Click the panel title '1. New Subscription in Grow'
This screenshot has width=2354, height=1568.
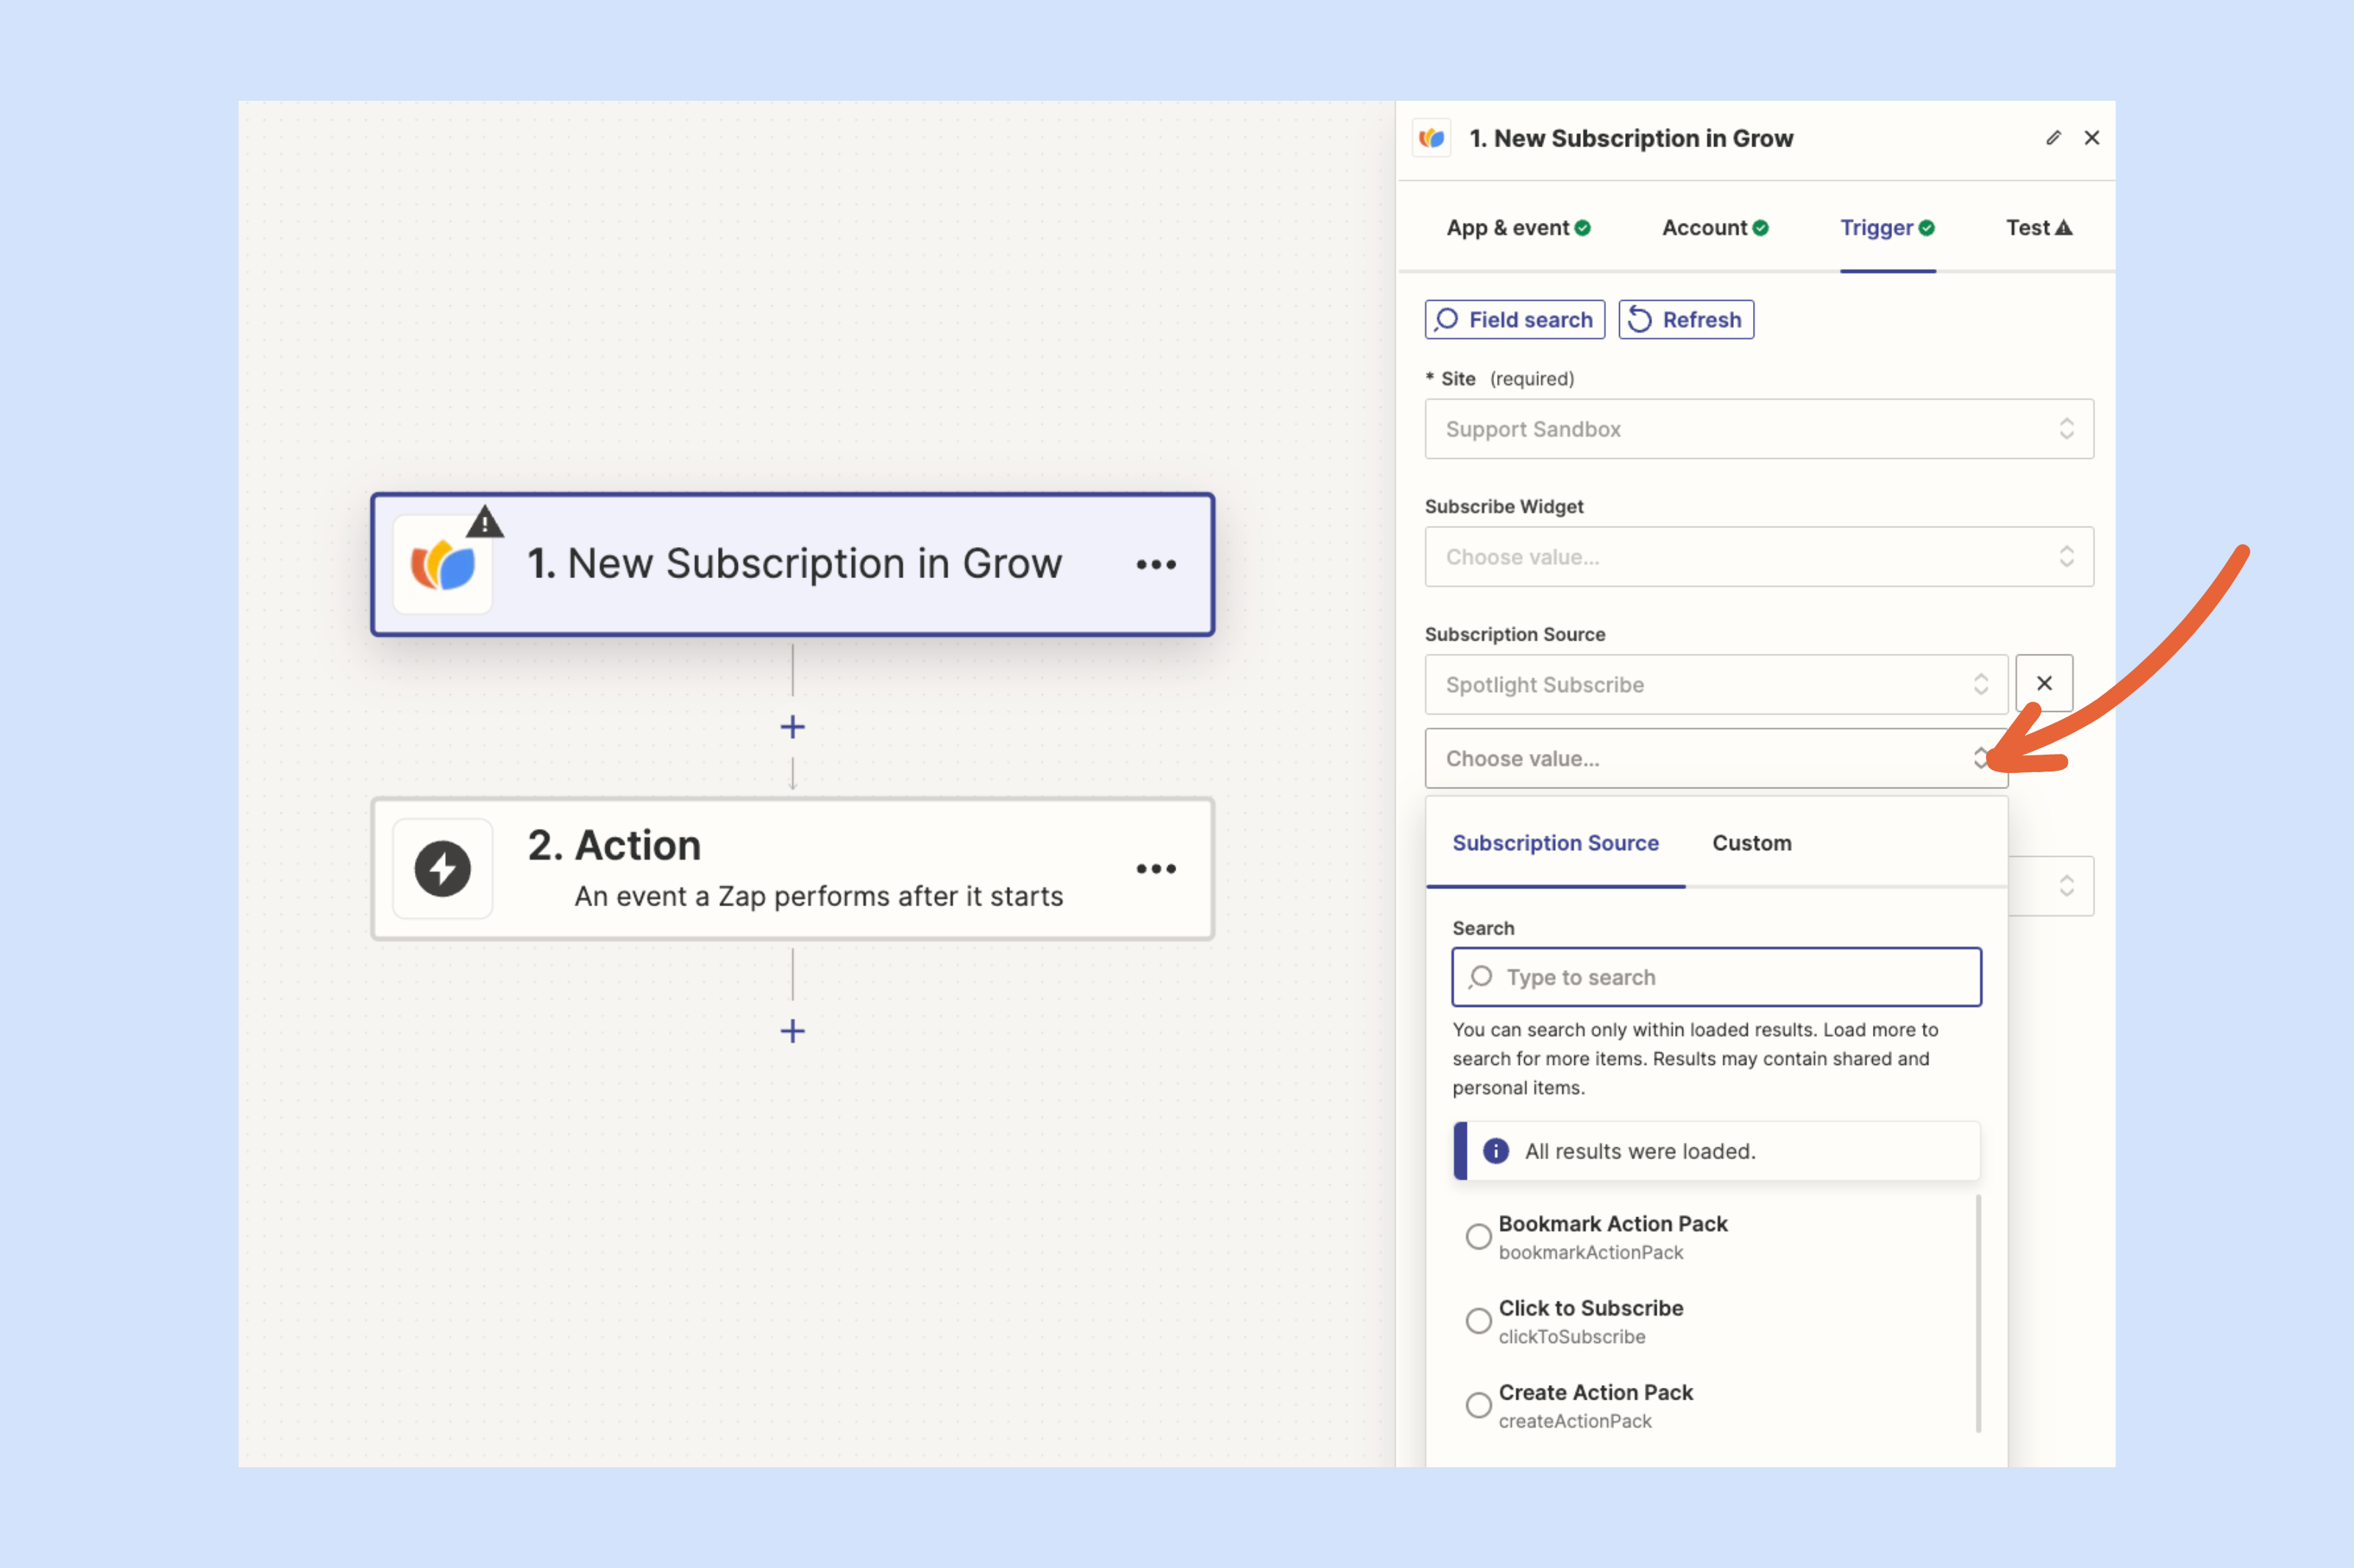click(1631, 138)
